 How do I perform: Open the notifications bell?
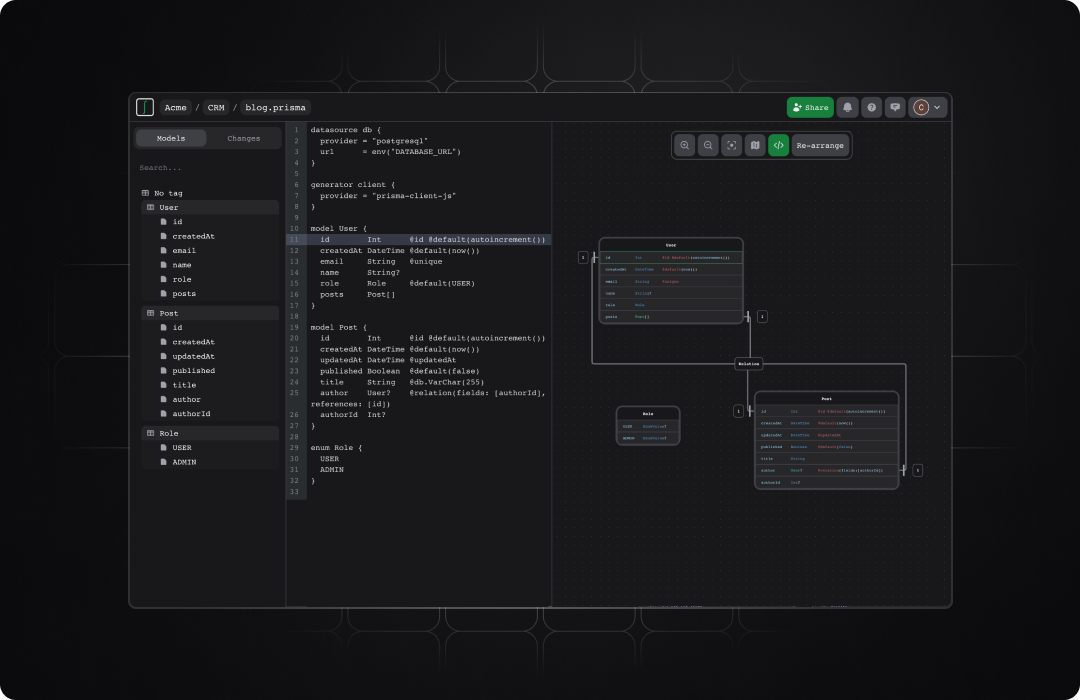(847, 107)
